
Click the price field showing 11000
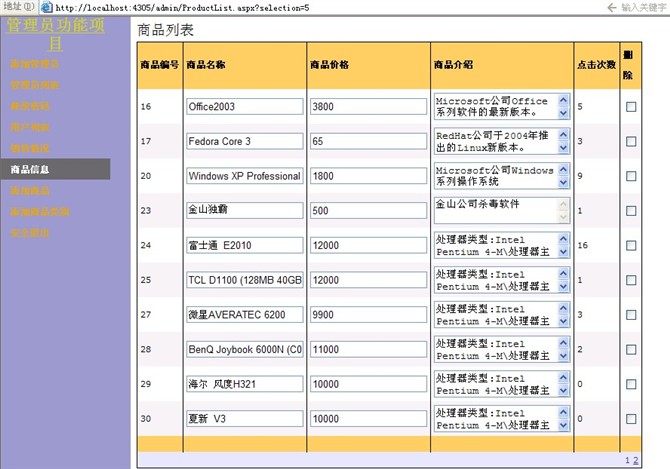[x=368, y=349]
